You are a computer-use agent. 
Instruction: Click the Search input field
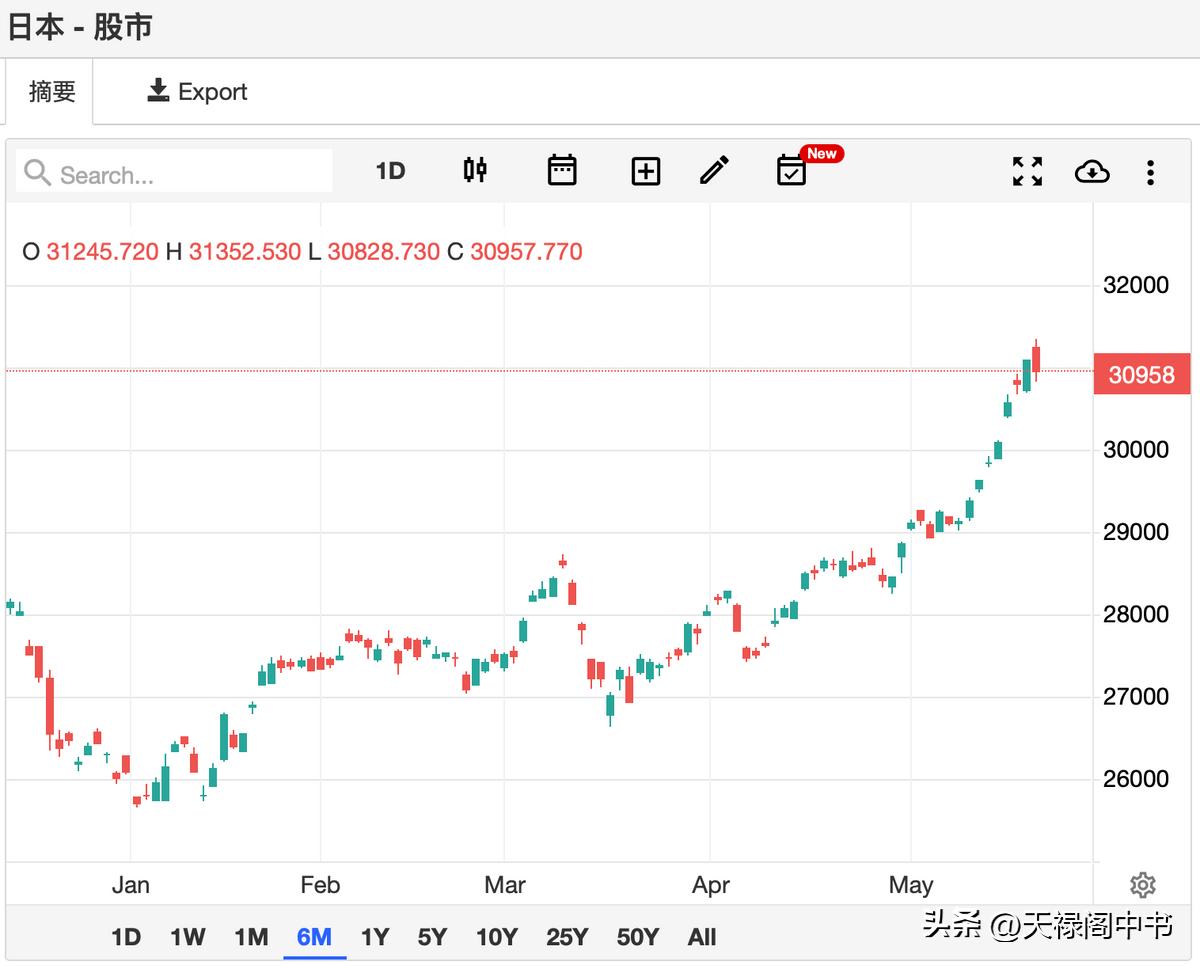[175, 174]
